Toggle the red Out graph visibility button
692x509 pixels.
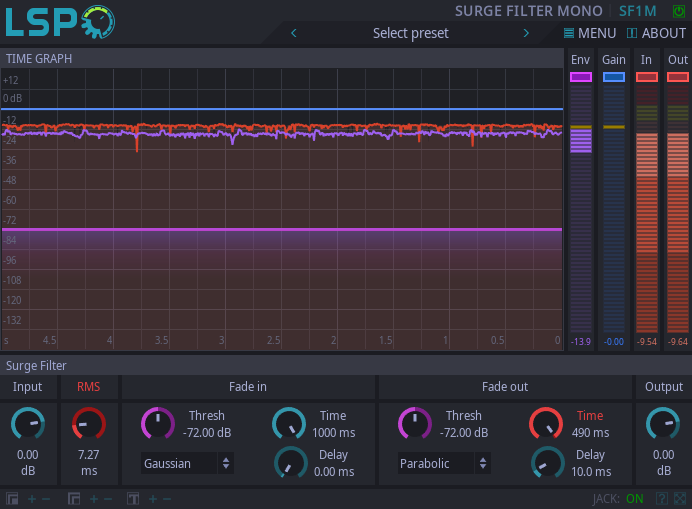click(x=678, y=77)
